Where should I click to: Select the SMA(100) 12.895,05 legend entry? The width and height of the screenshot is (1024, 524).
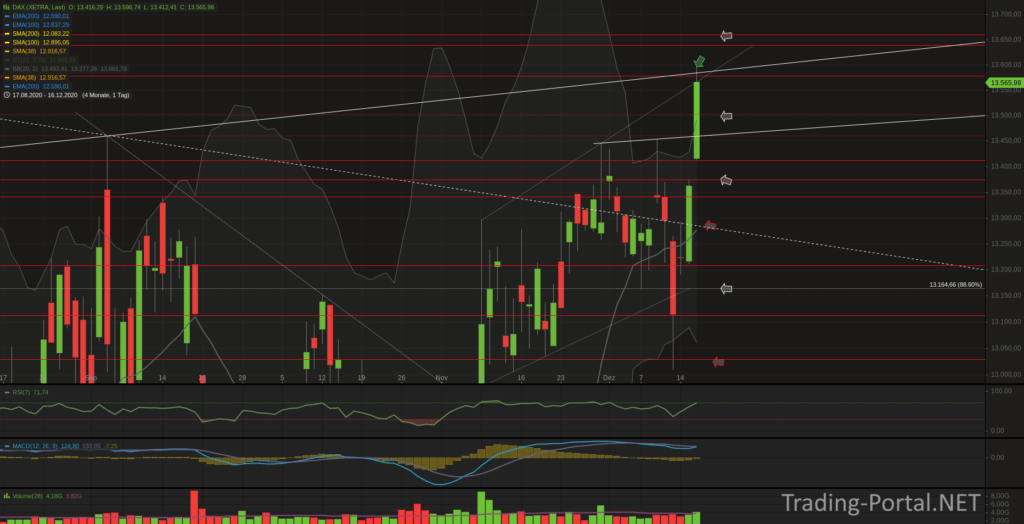[x=40, y=42]
